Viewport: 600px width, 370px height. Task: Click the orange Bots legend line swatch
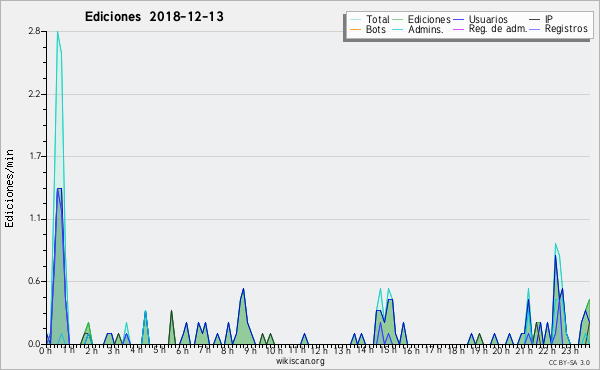355,29
